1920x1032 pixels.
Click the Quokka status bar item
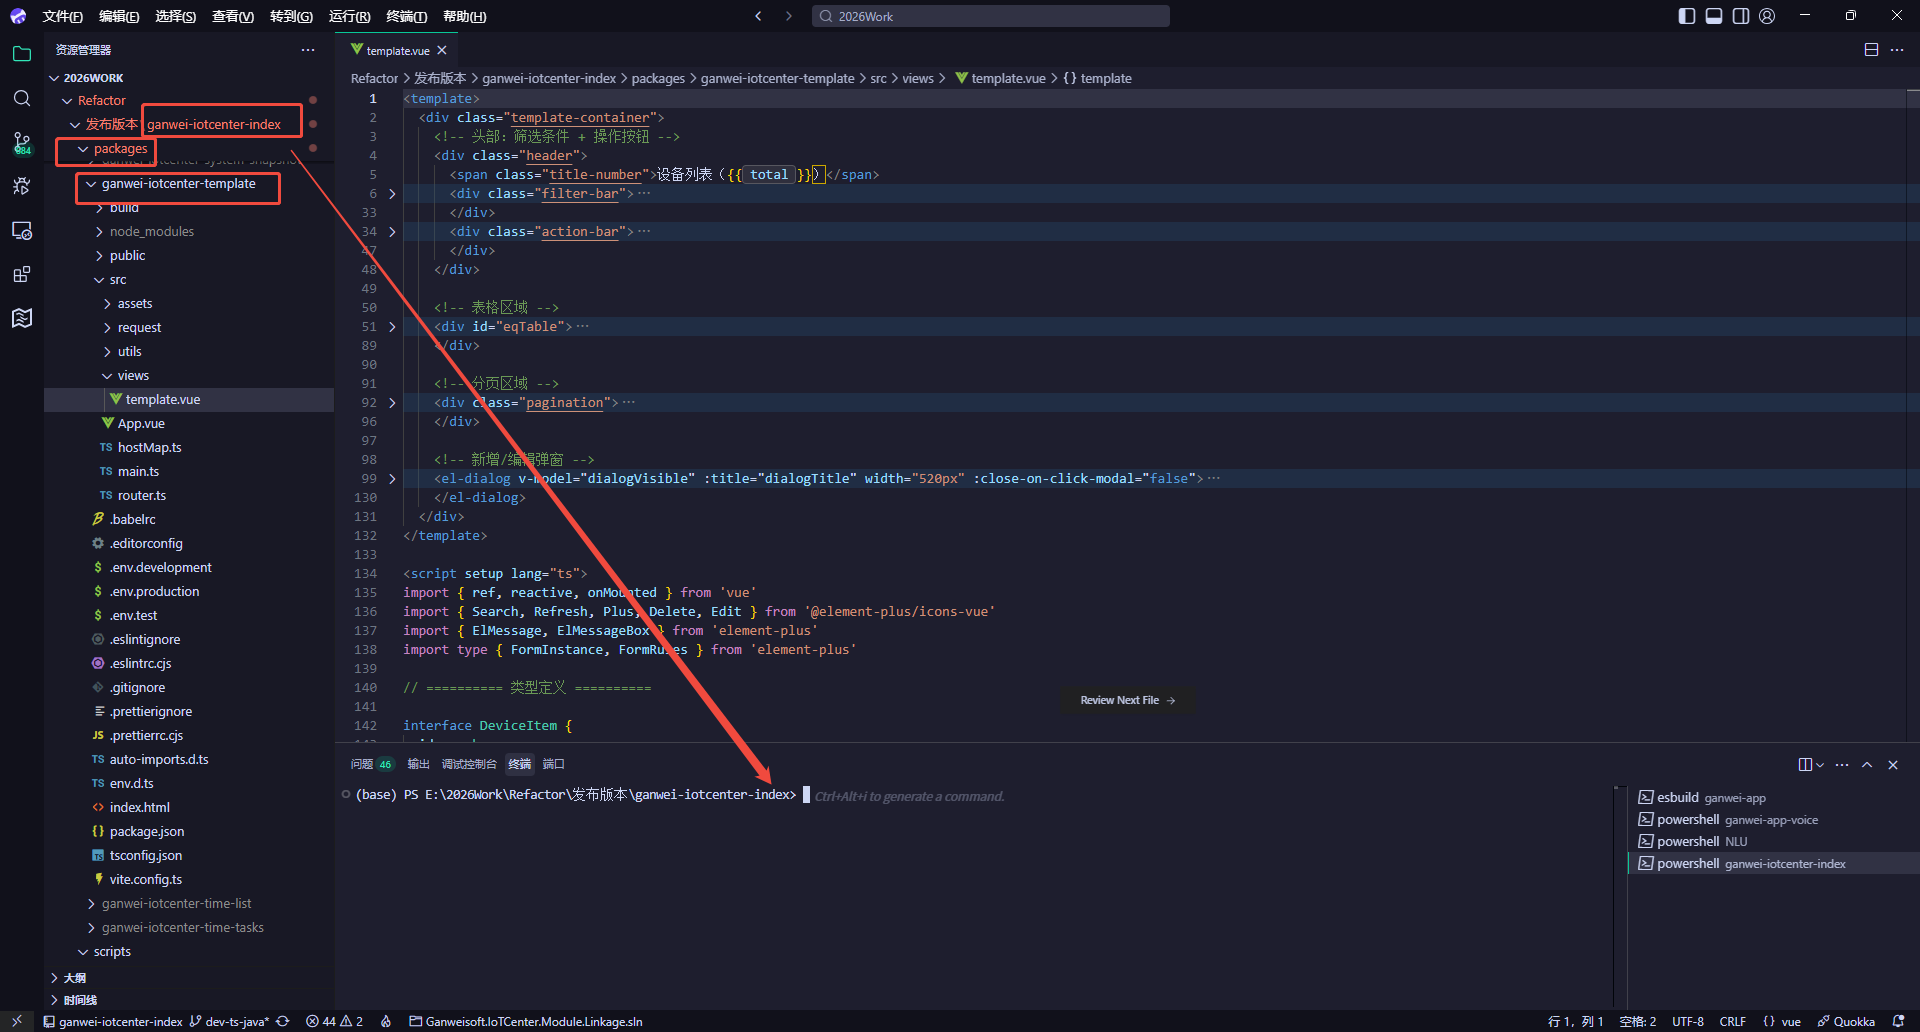pyautogui.click(x=1846, y=1021)
